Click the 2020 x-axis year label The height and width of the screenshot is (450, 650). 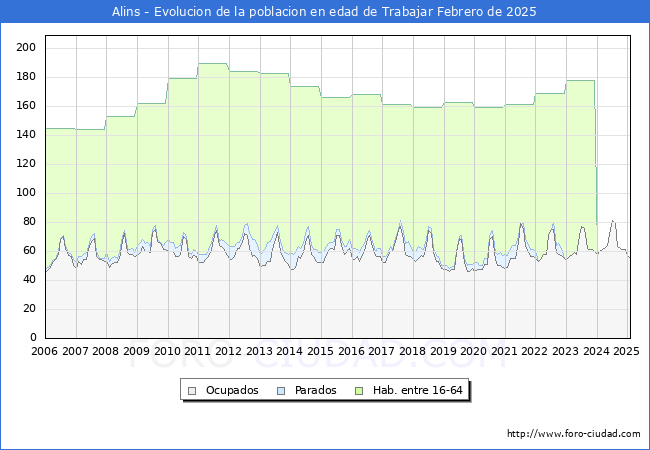[x=474, y=351]
